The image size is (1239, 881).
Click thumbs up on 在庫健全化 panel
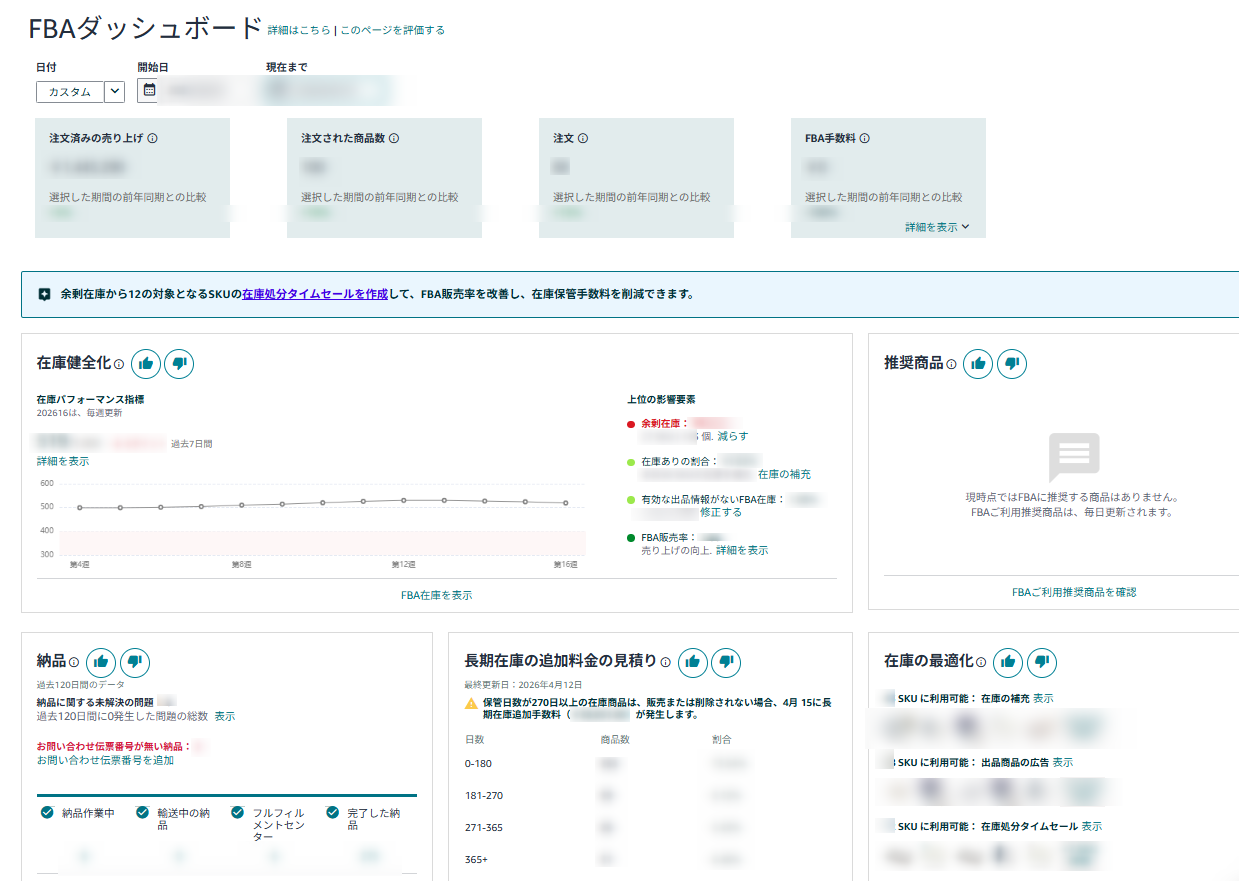146,364
